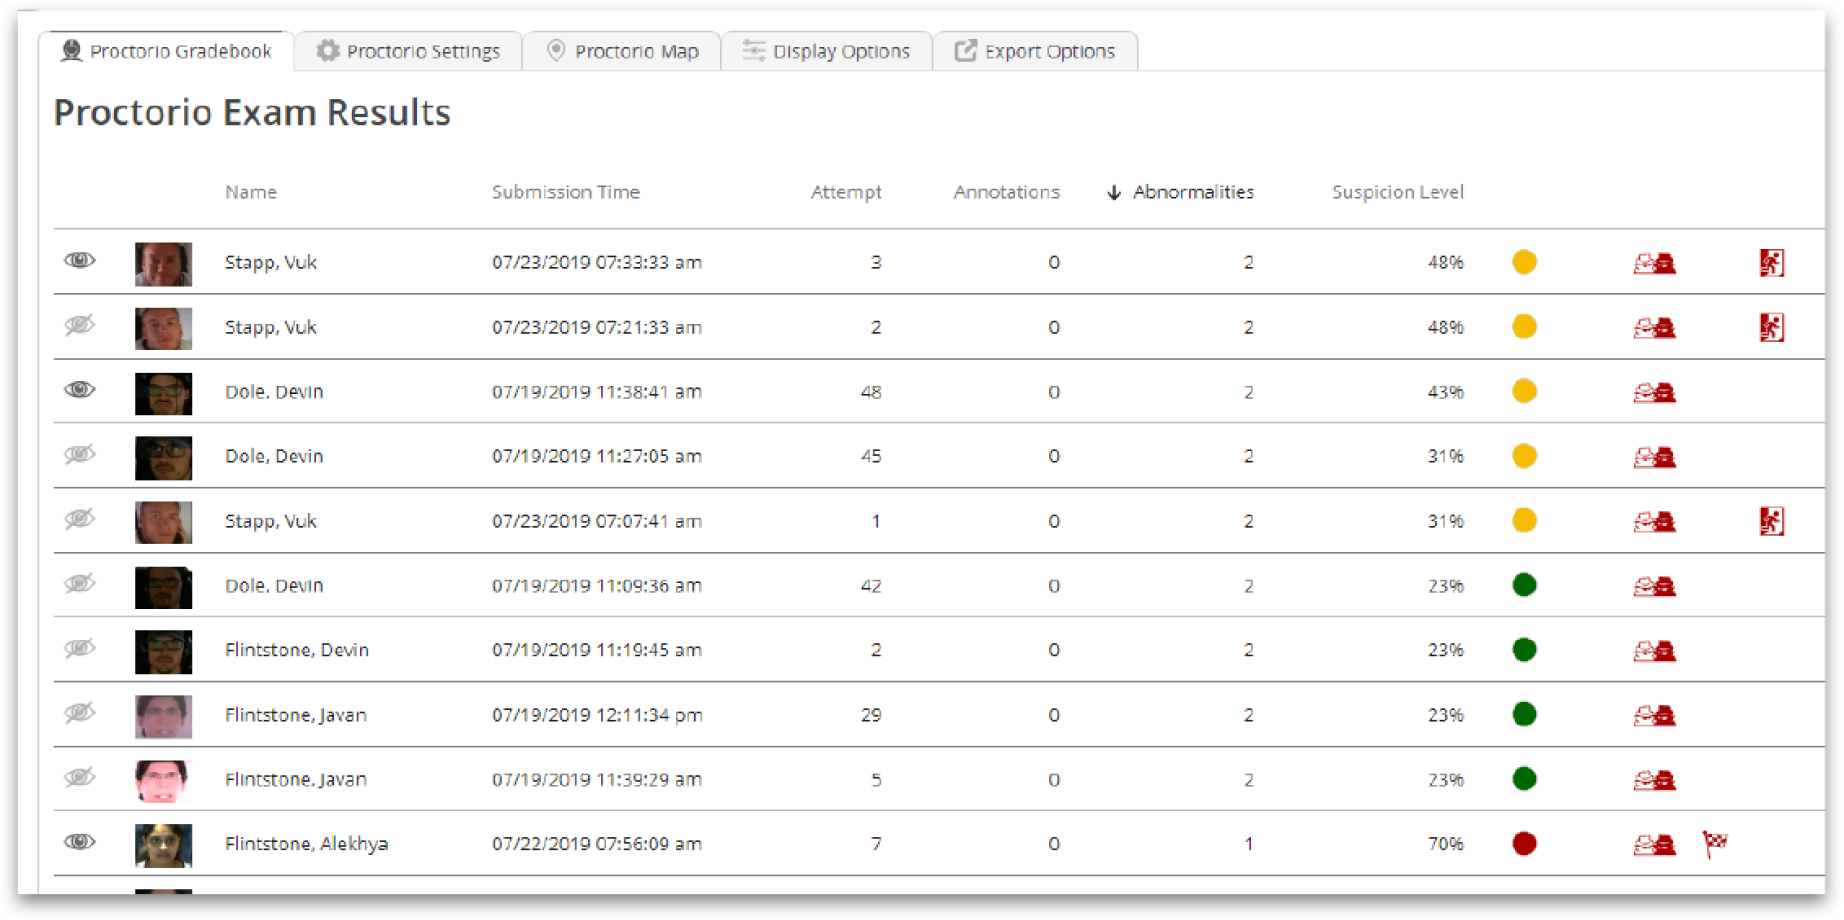Click the red people icon for Dole, Devin attempt 48

pos(1655,392)
